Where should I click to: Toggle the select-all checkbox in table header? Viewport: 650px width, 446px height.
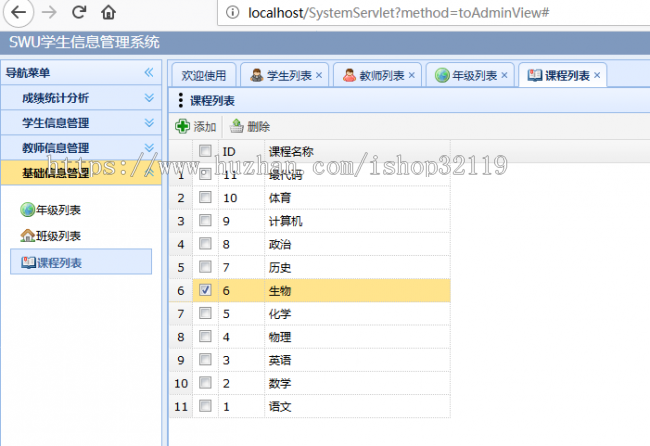coord(205,150)
